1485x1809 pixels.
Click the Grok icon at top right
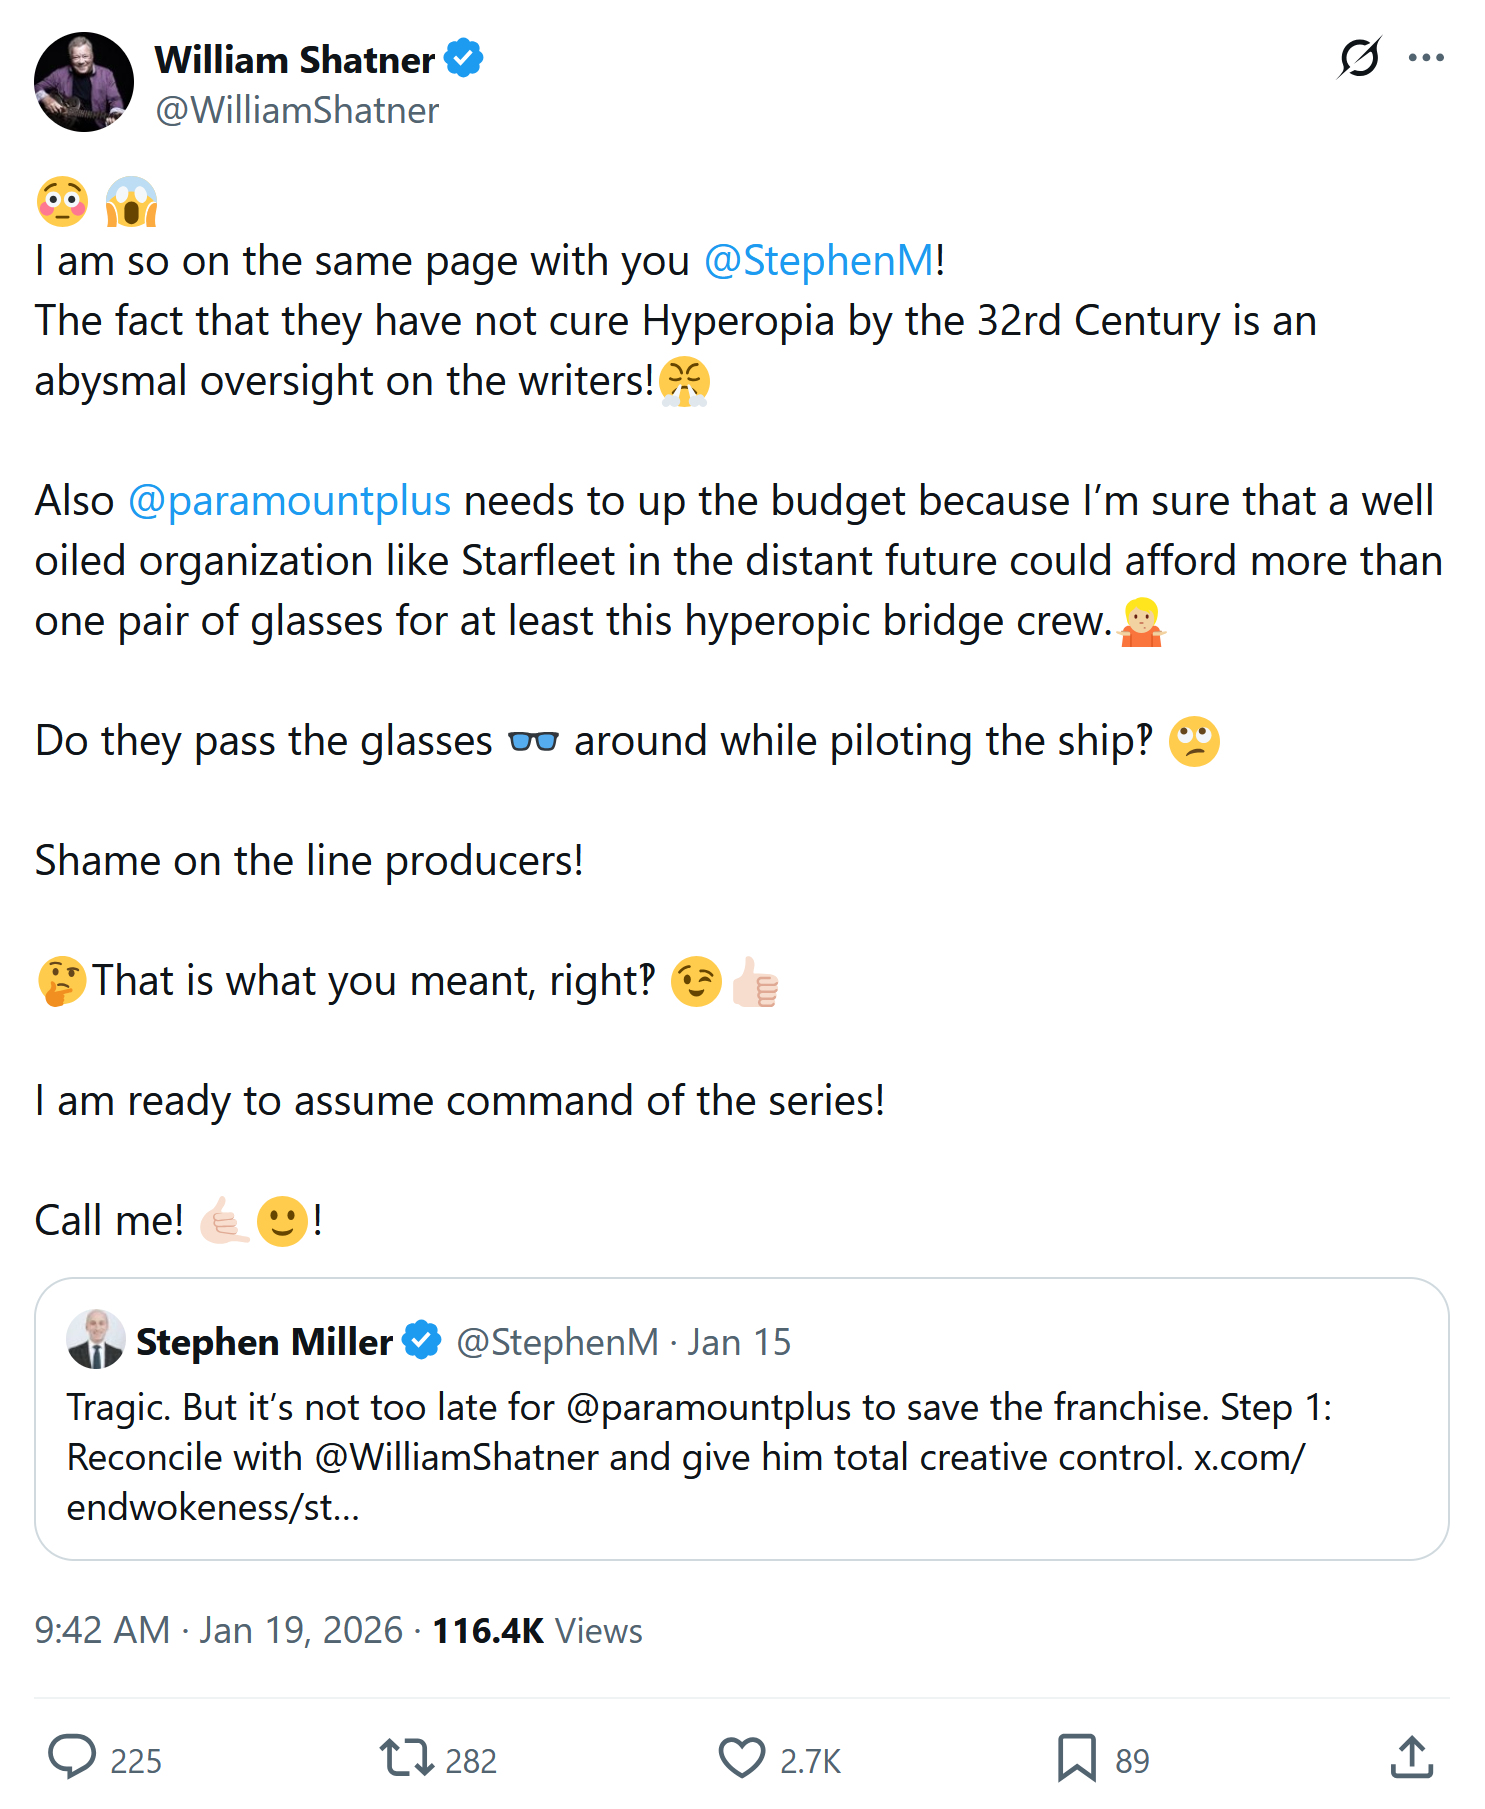[1359, 58]
